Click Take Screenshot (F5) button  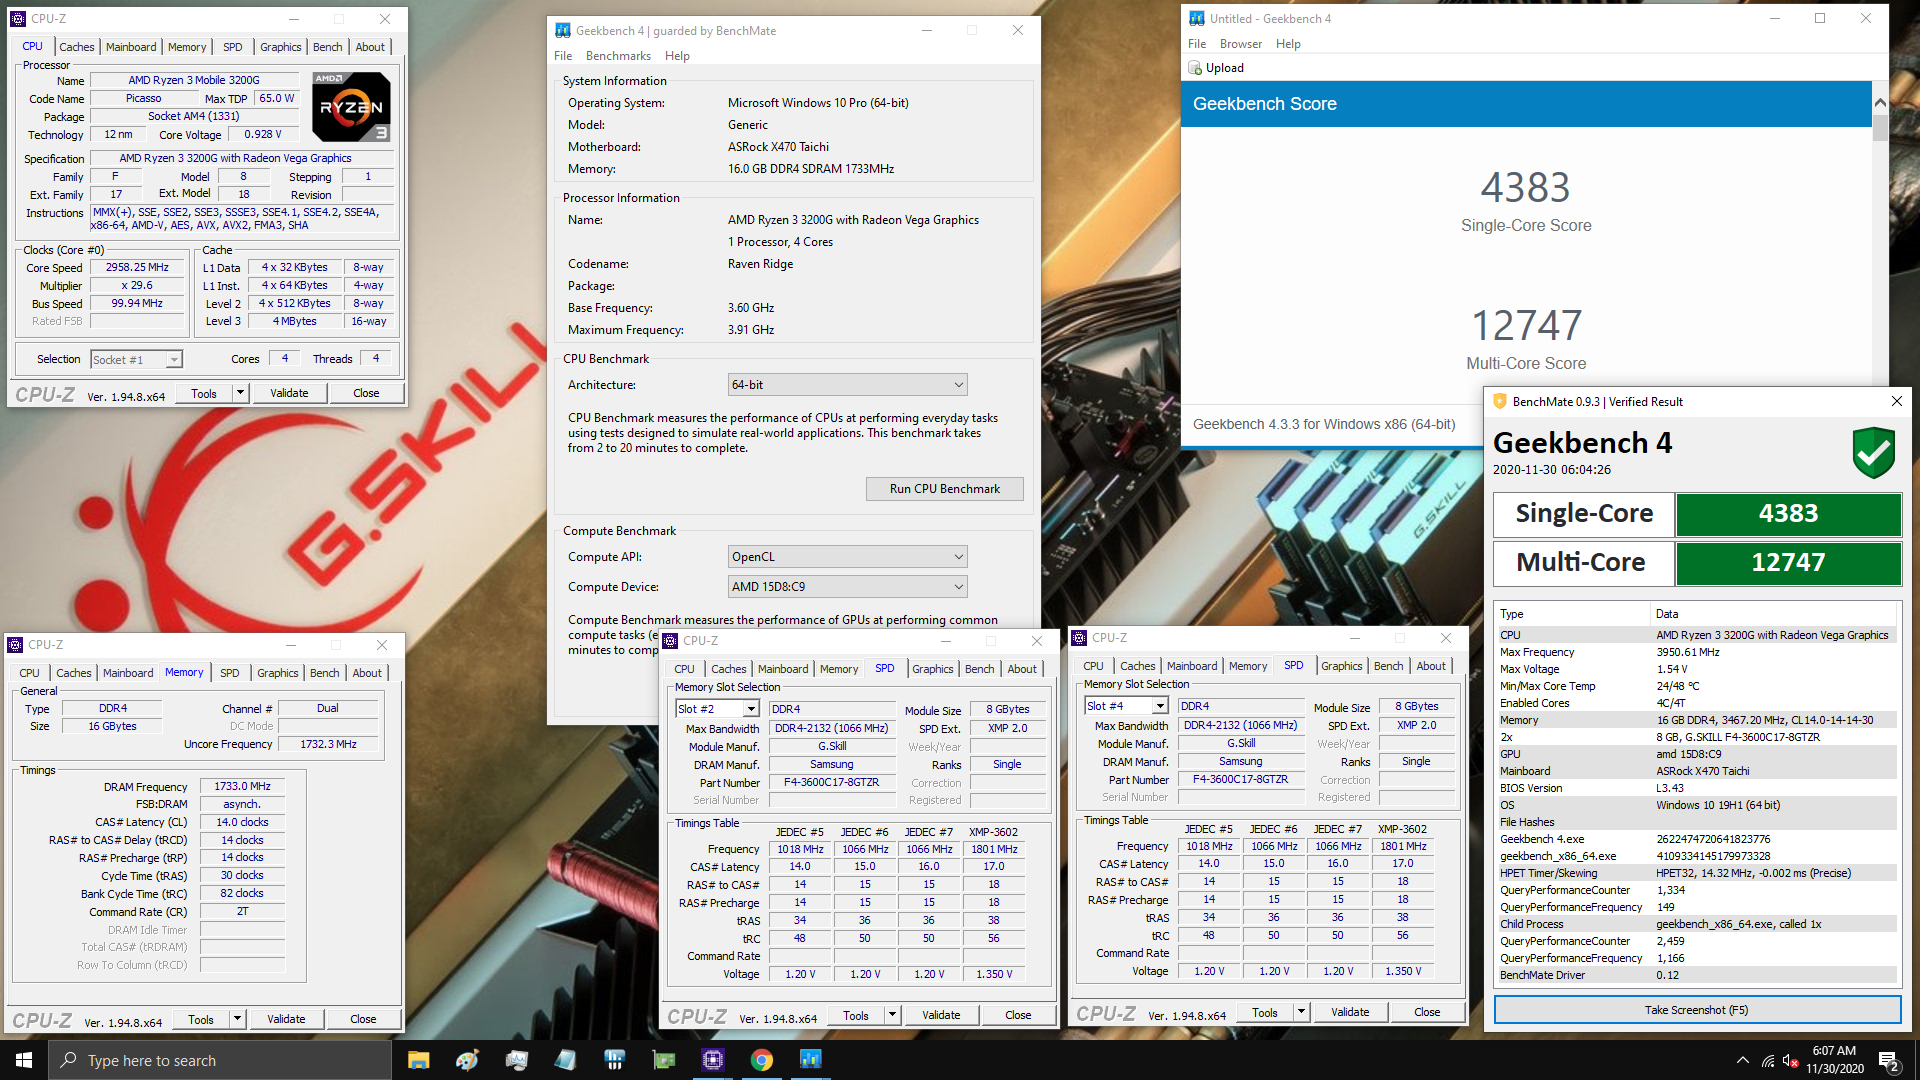1697,1010
